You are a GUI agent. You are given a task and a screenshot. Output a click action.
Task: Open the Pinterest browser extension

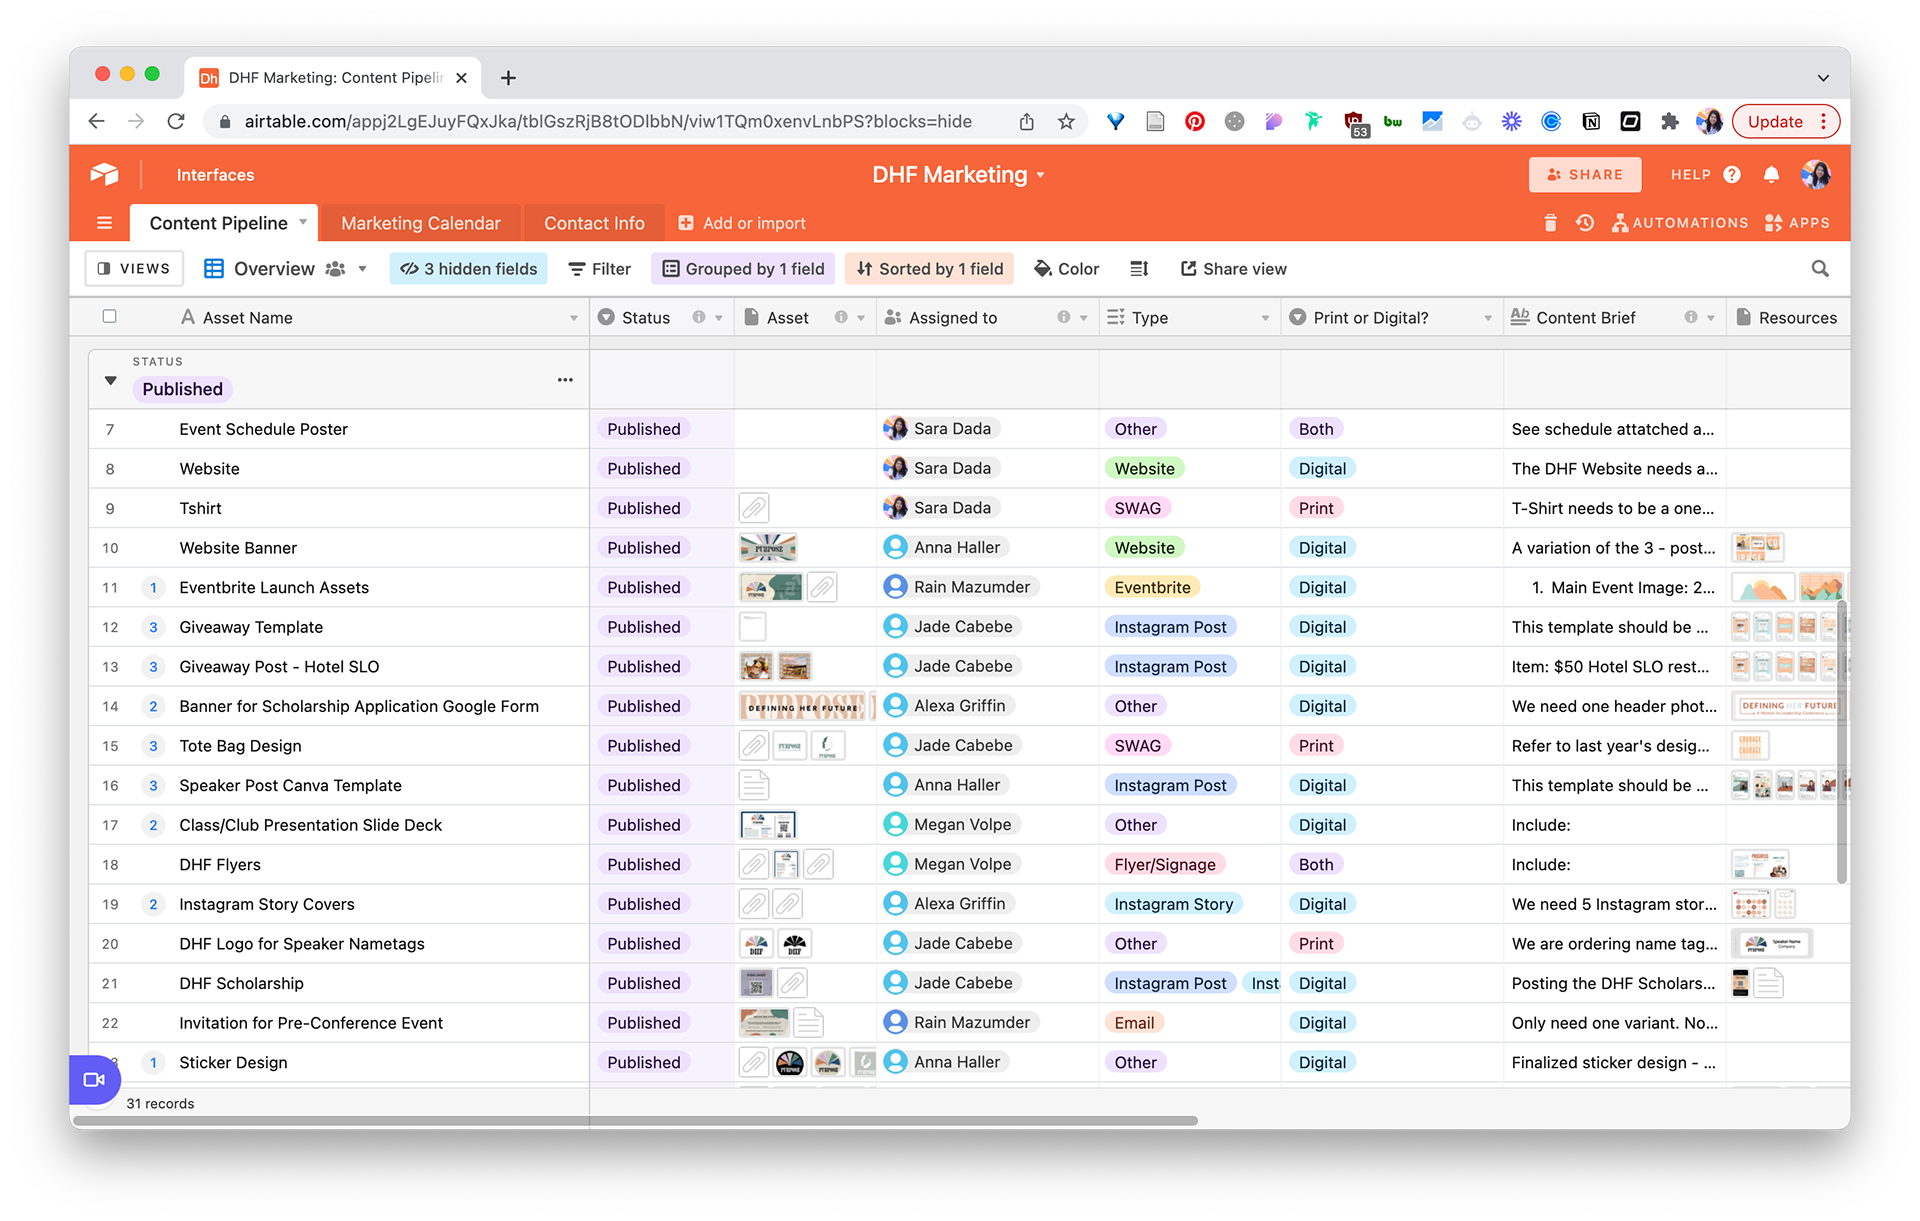tap(1194, 122)
